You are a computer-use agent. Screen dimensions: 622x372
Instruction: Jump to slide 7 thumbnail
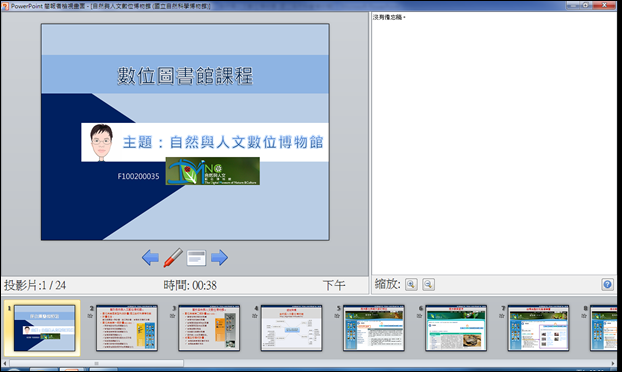(538, 328)
